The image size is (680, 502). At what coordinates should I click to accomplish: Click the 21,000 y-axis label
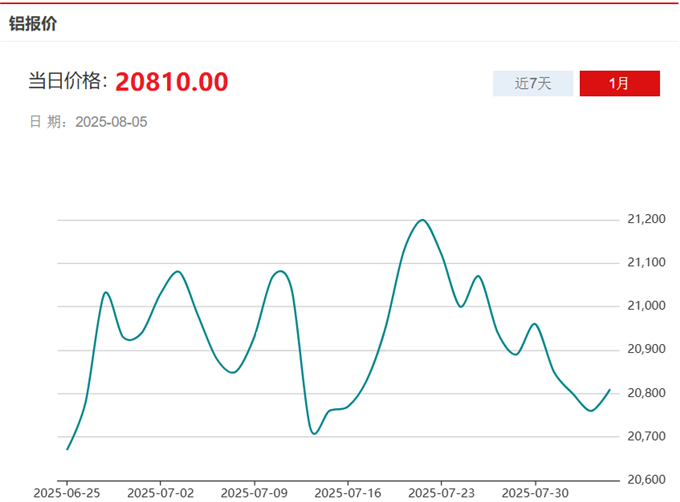[647, 306]
